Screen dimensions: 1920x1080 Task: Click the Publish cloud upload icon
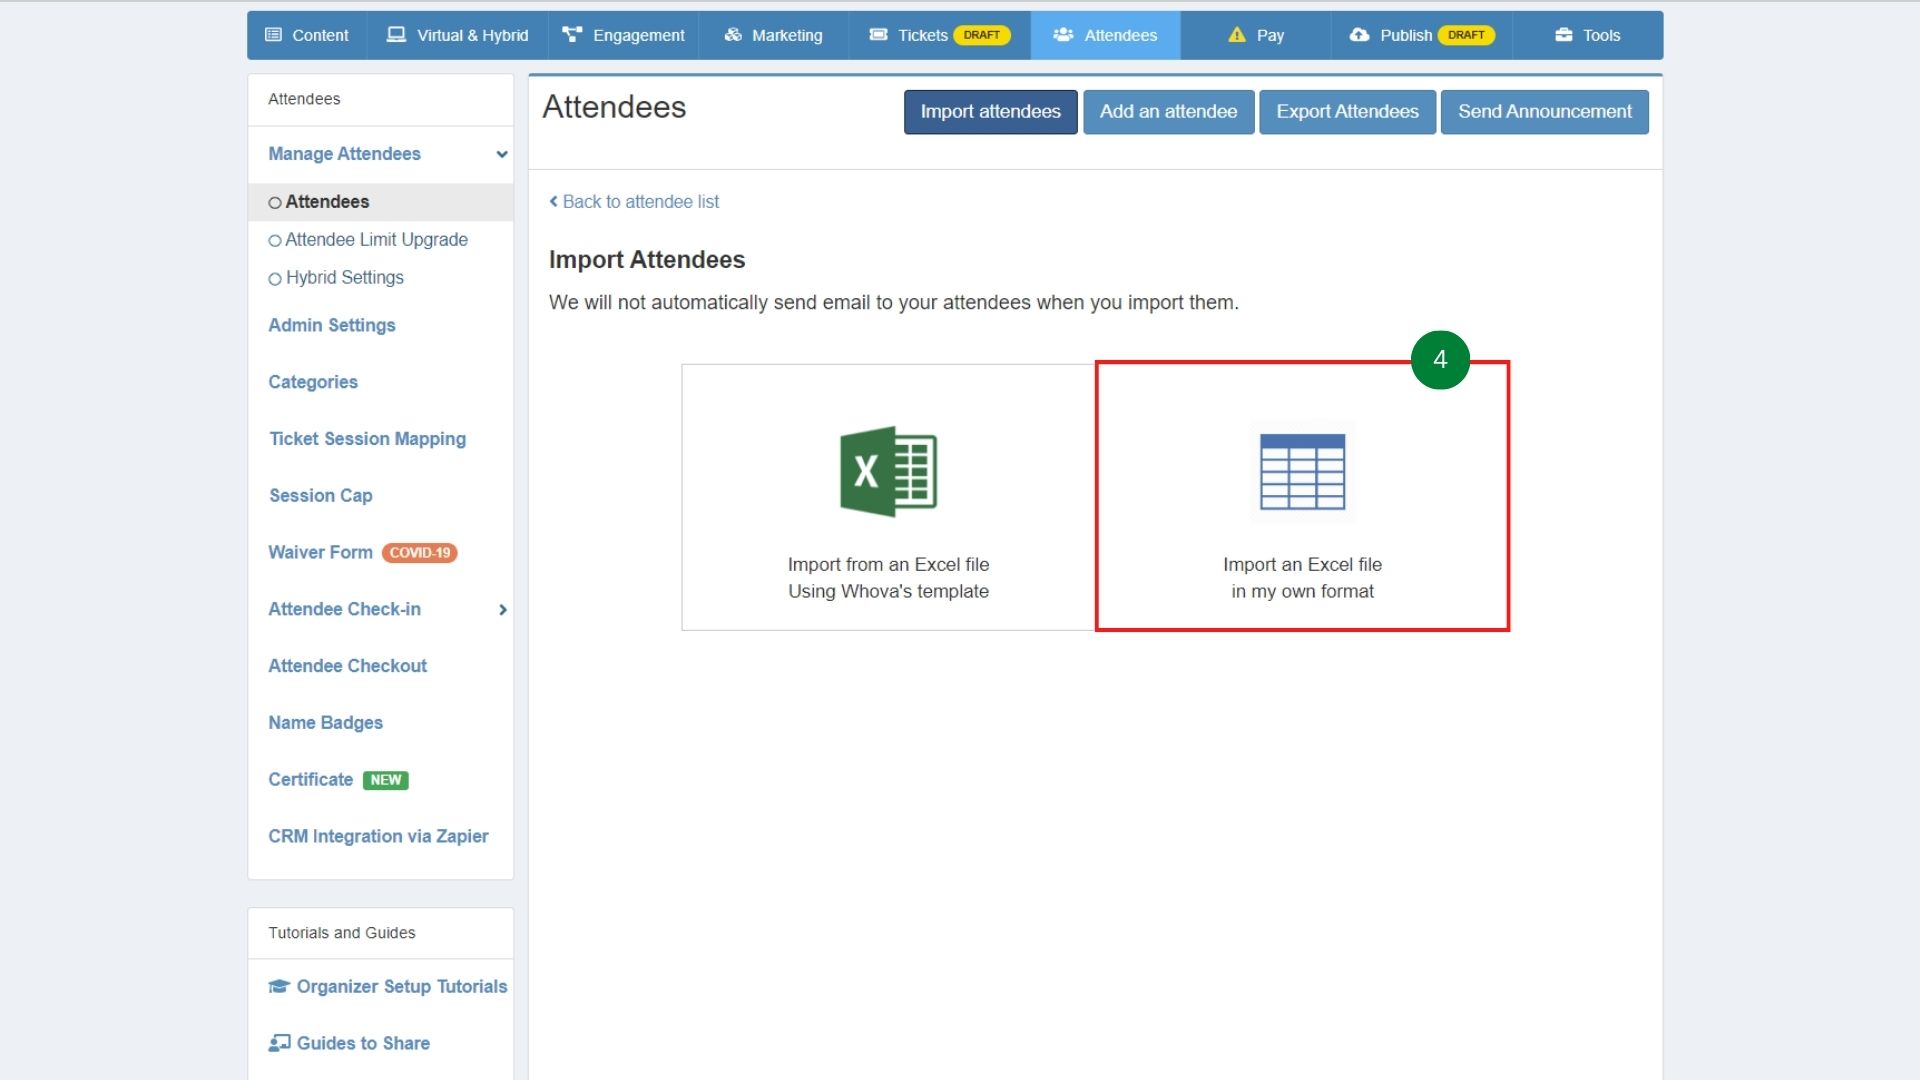pyautogui.click(x=1359, y=35)
